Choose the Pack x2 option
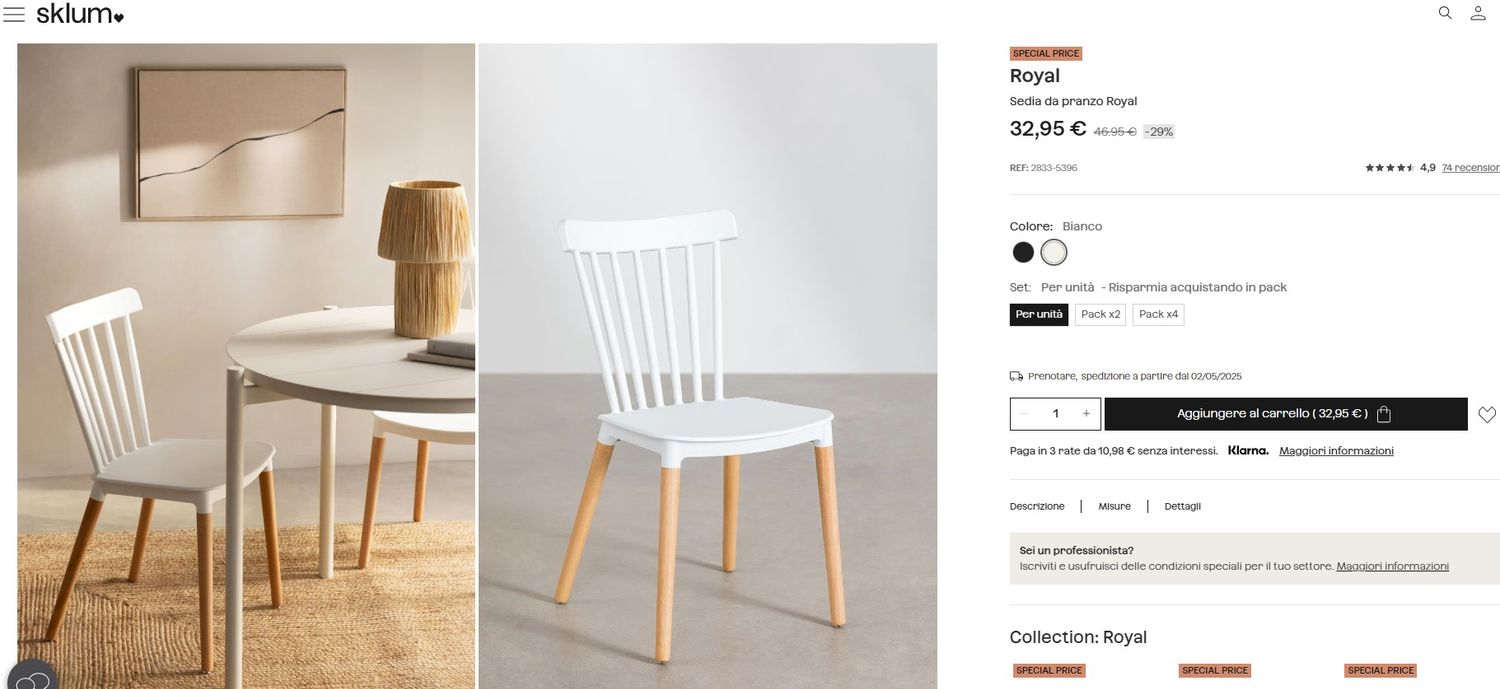 tap(1101, 314)
